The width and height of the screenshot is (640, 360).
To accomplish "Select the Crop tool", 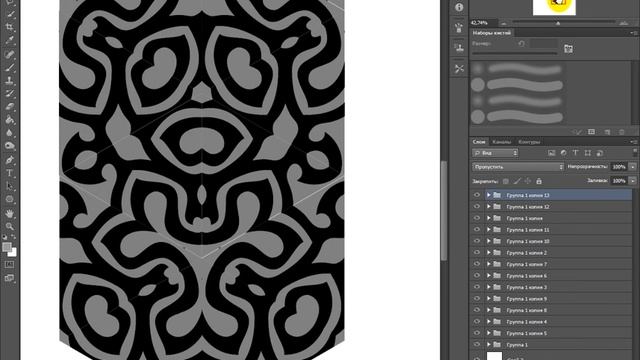I will (x=10, y=27).
